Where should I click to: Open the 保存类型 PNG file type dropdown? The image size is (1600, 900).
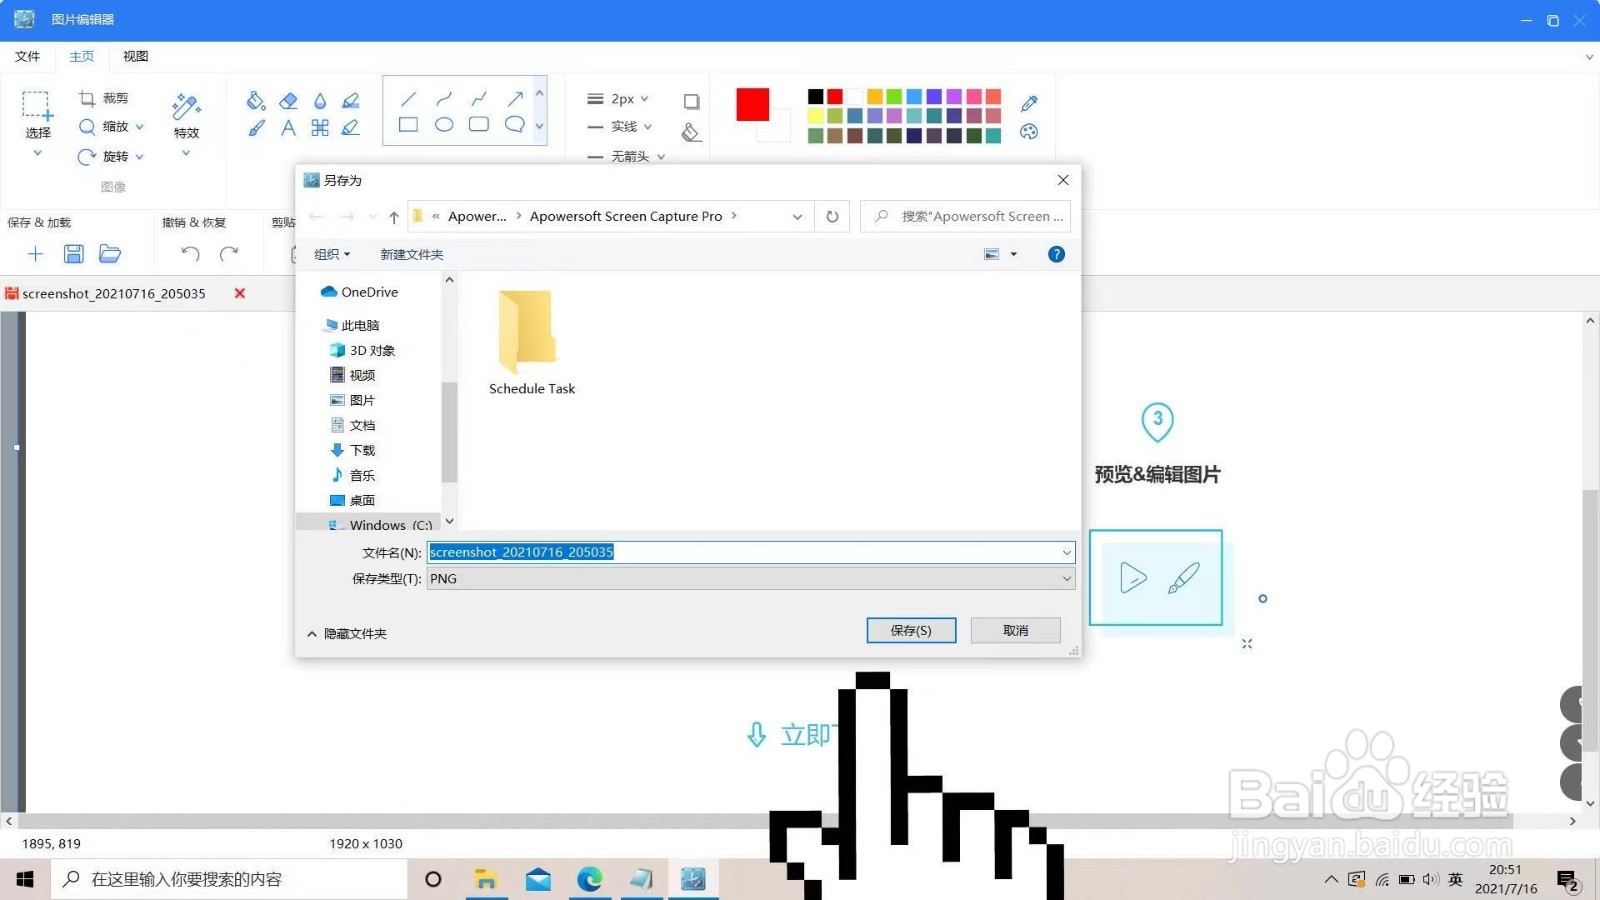click(751, 579)
